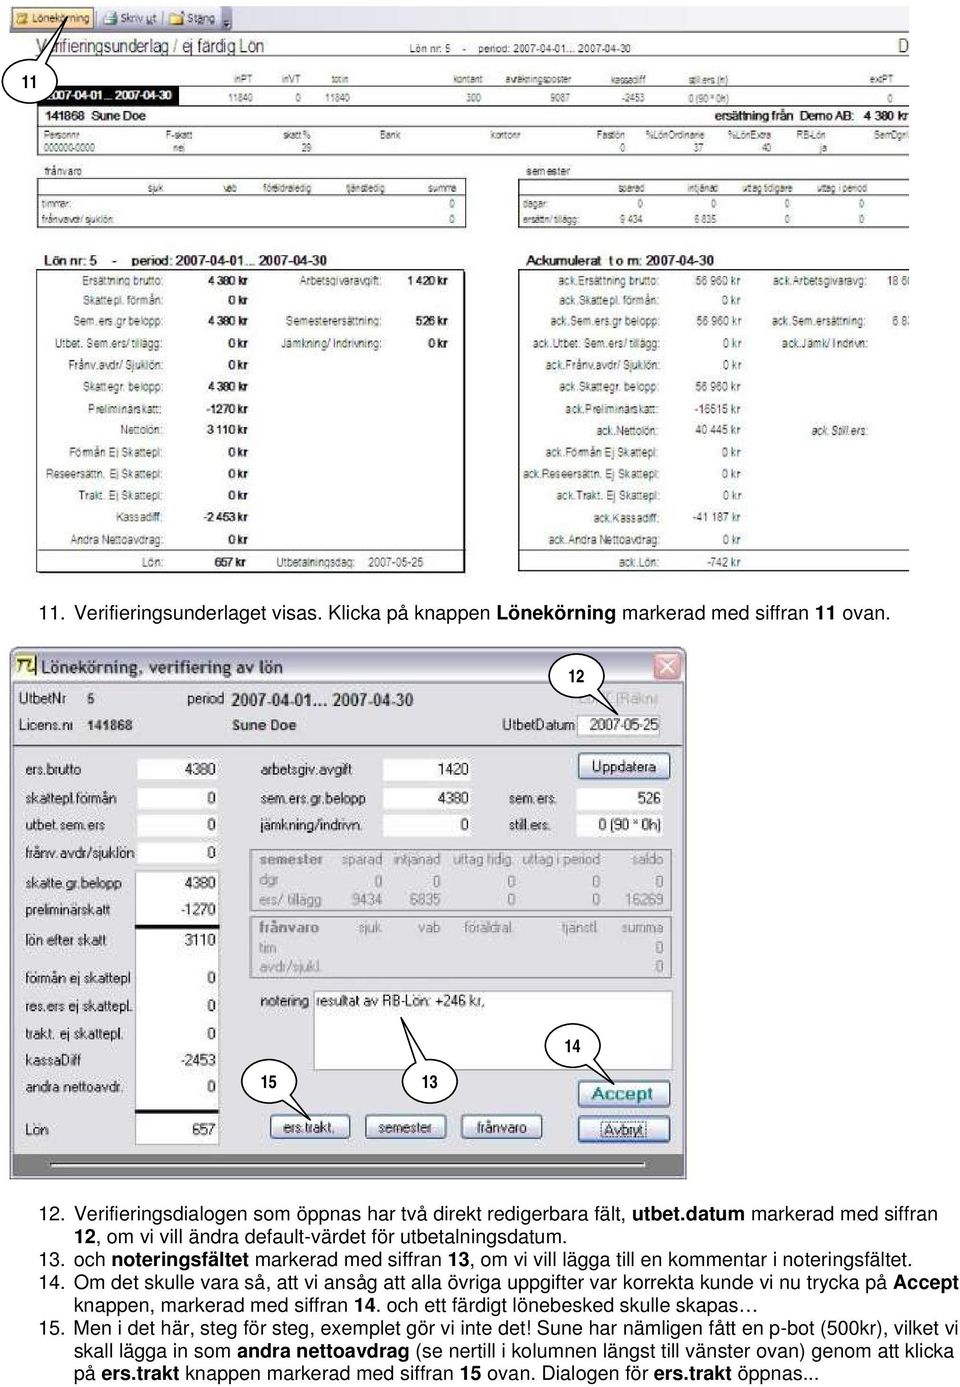The width and height of the screenshot is (960, 1387).
Task: Click the Nettolön value 3 110 kr
Action: tap(227, 430)
